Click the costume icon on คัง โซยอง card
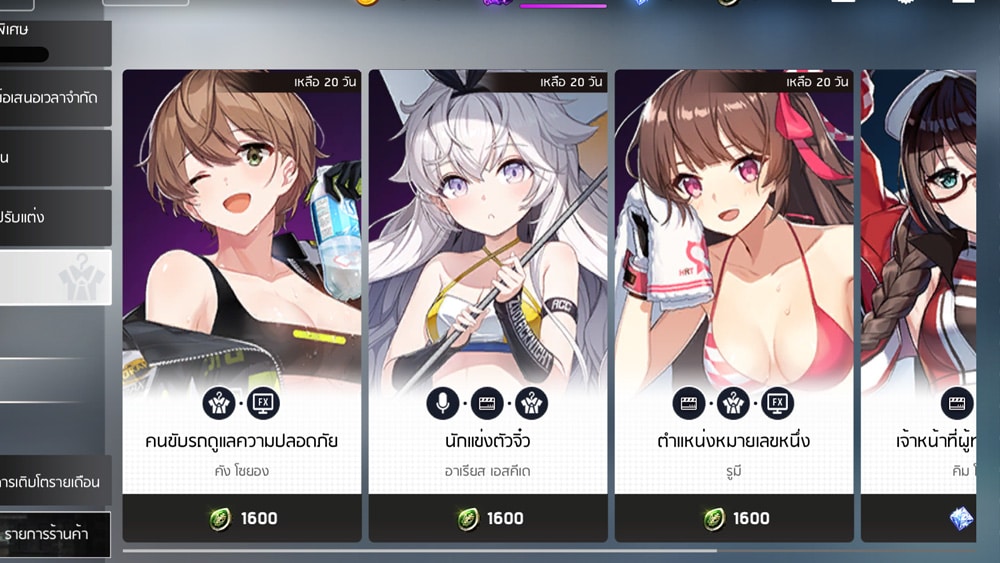Viewport: 1000px width, 563px height. (219, 403)
